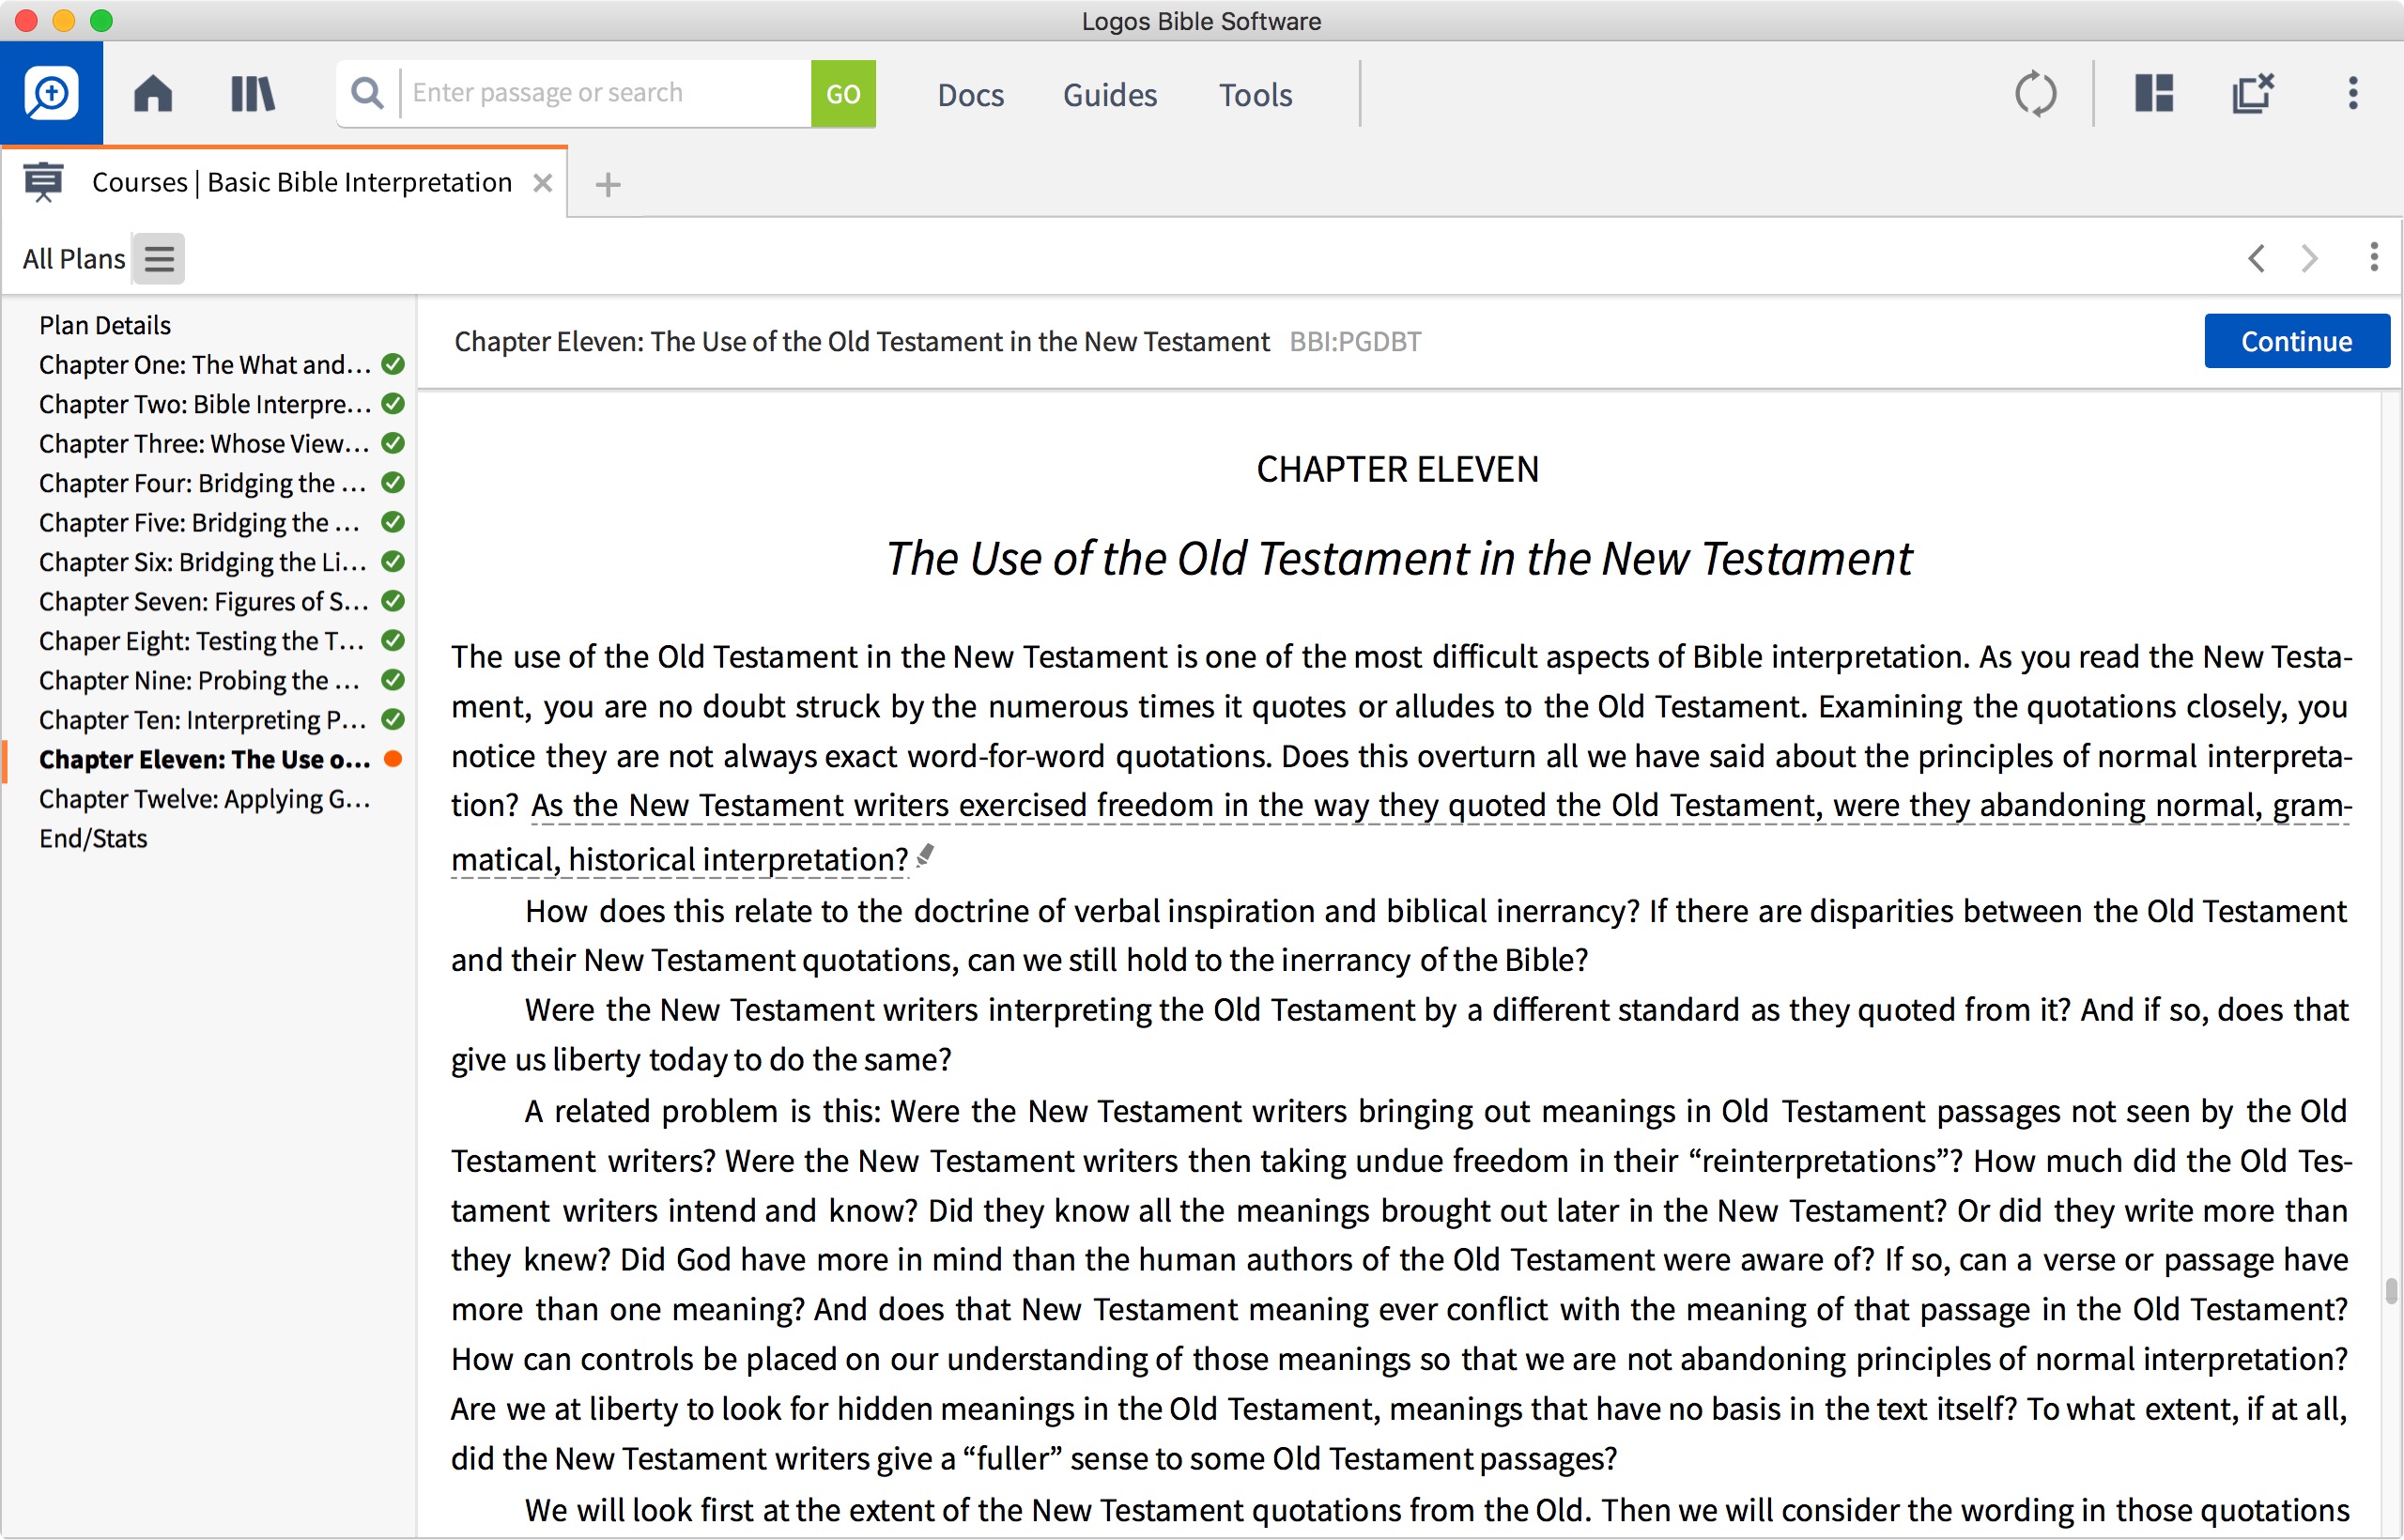Select Chapter Eleven: The Use o…

pos(205,760)
